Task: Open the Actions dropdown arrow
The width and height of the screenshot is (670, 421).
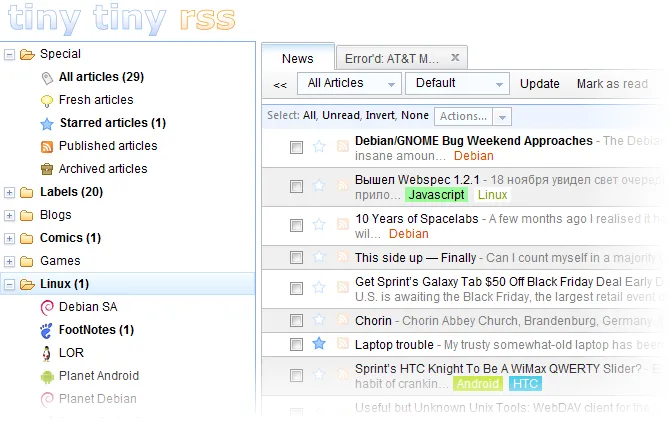Action: 502,117
